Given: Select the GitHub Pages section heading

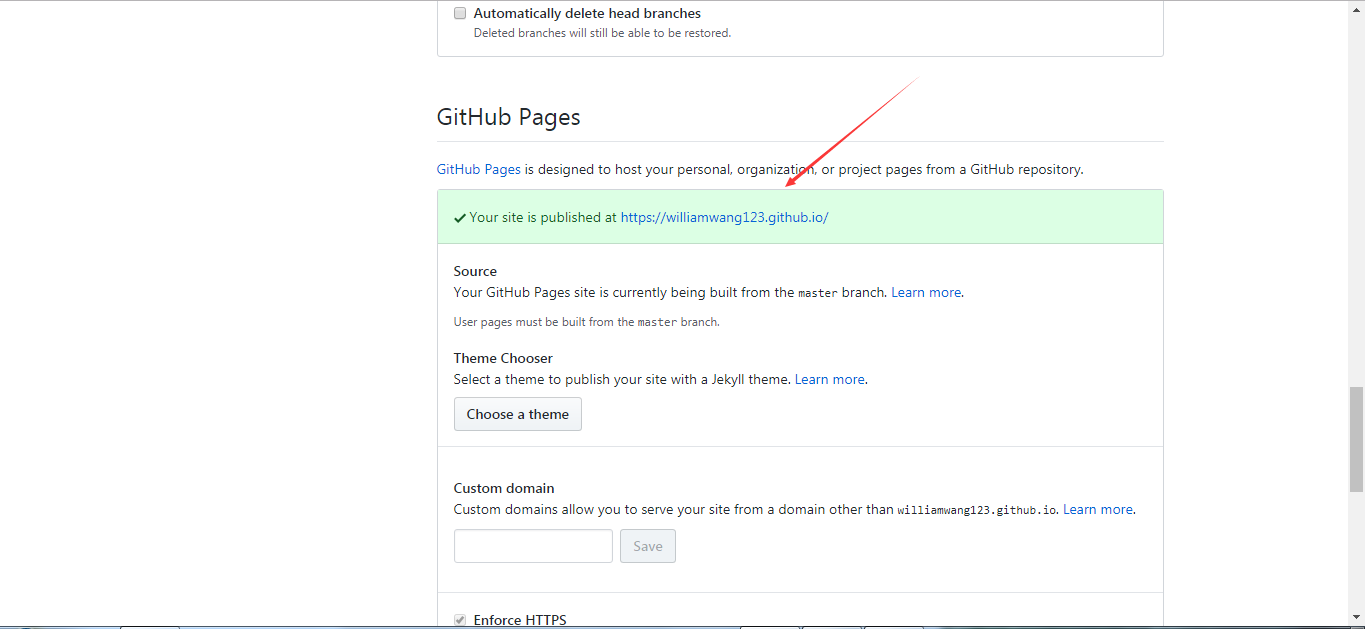Looking at the screenshot, I should tap(508, 117).
